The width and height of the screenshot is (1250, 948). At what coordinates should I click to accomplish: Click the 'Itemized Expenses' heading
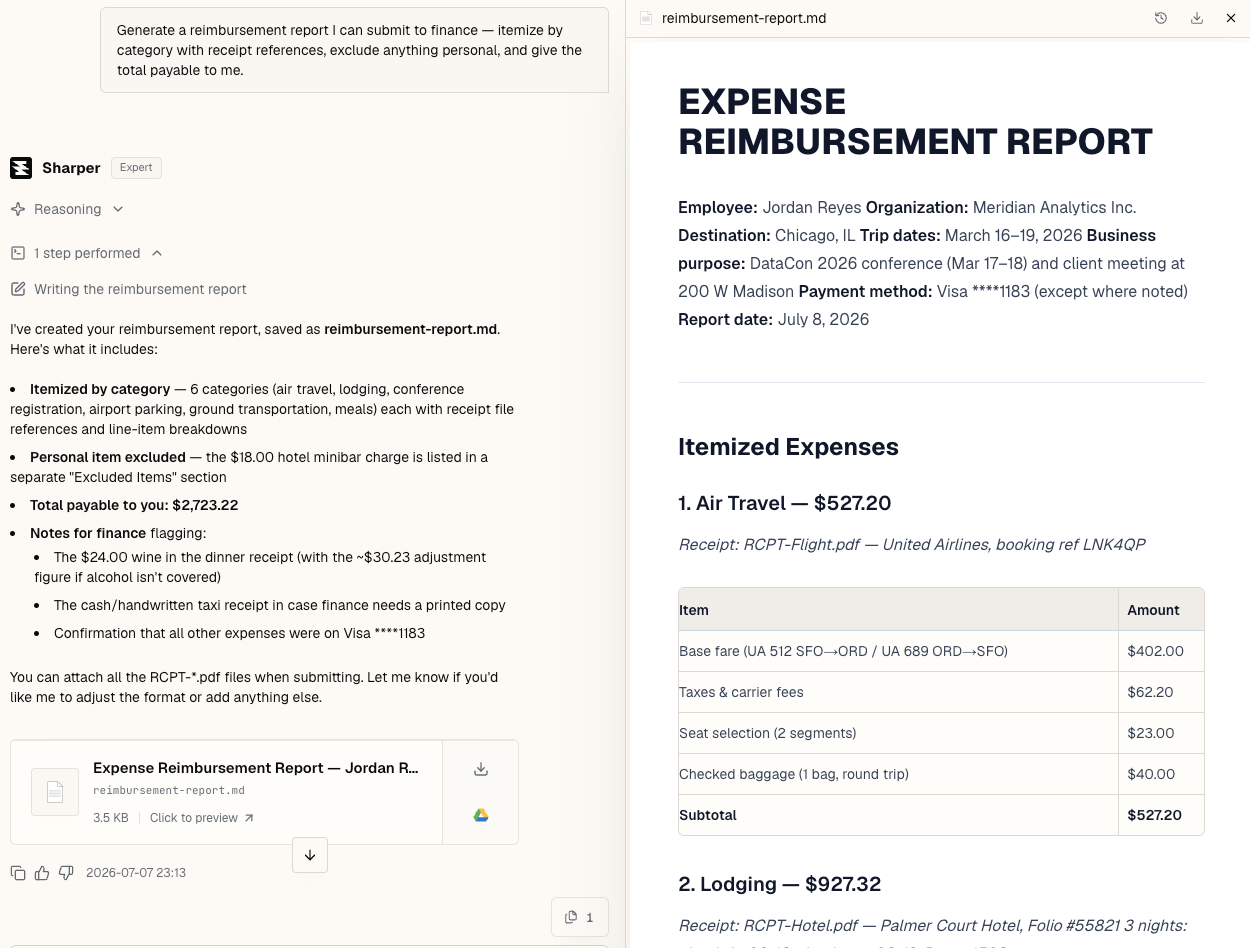(x=788, y=447)
